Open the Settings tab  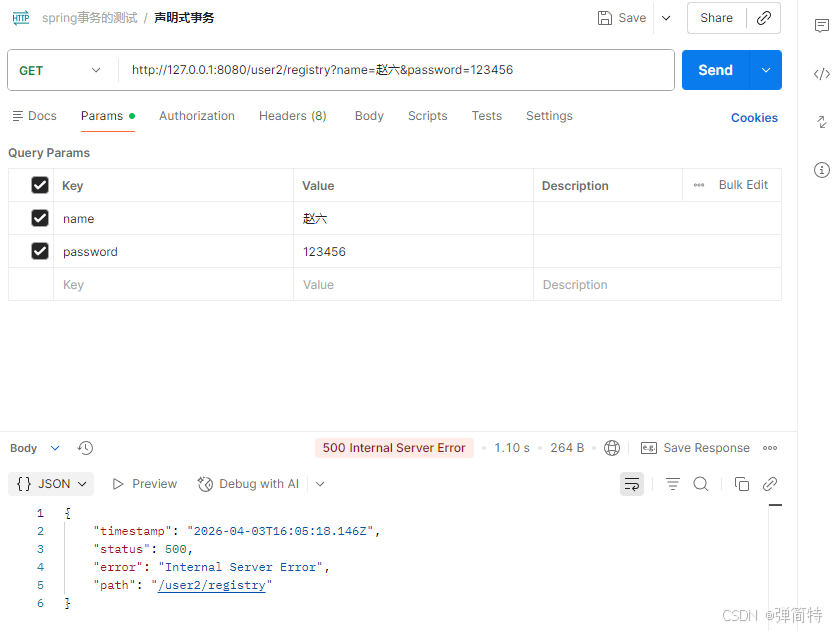(549, 116)
